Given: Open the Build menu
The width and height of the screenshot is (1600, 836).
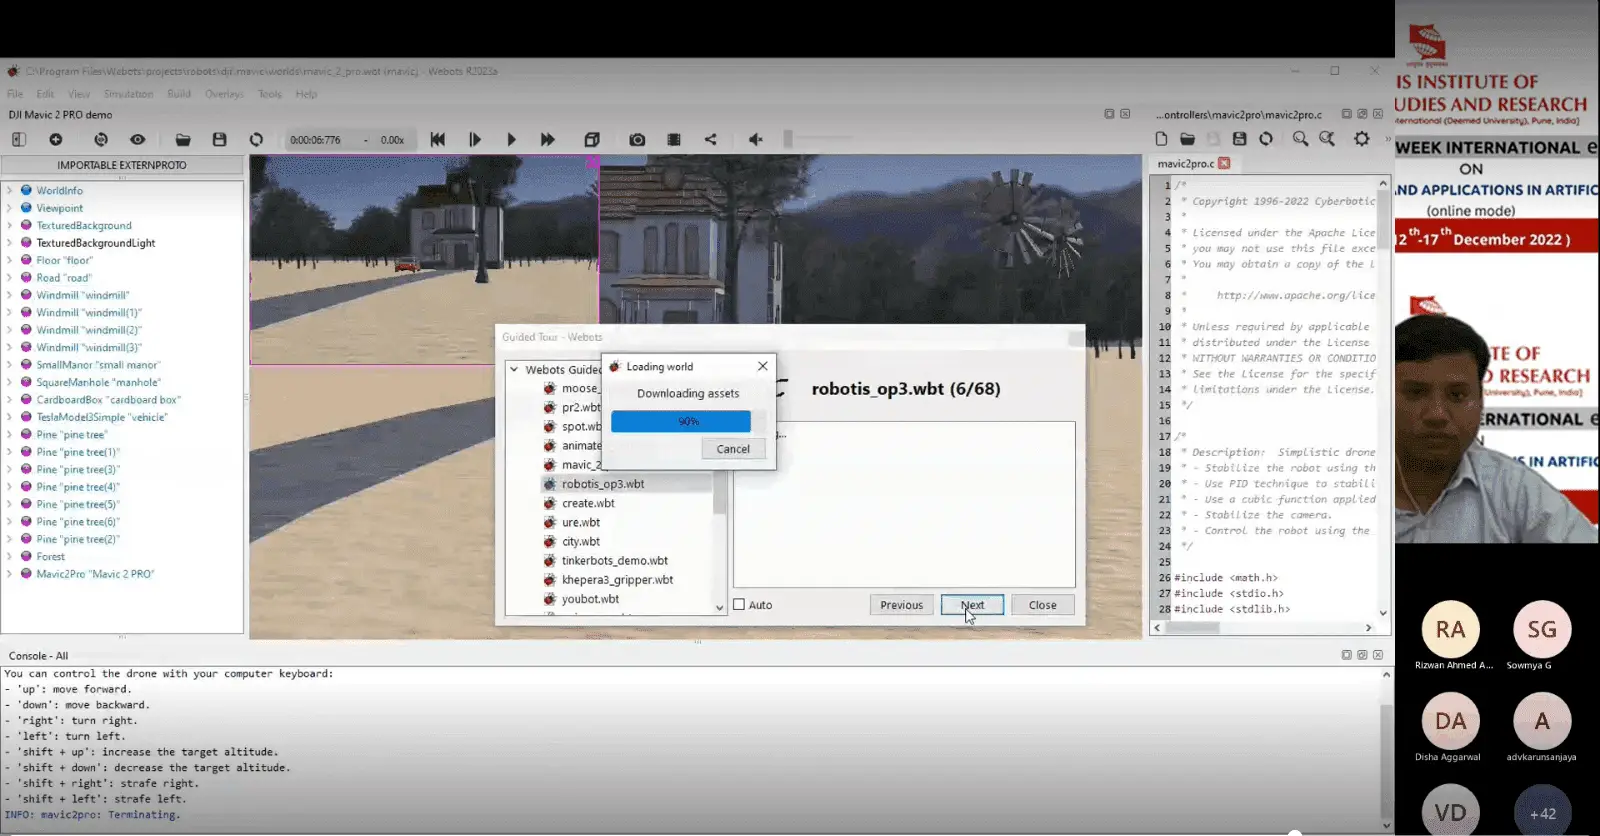Looking at the screenshot, I should [x=179, y=94].
